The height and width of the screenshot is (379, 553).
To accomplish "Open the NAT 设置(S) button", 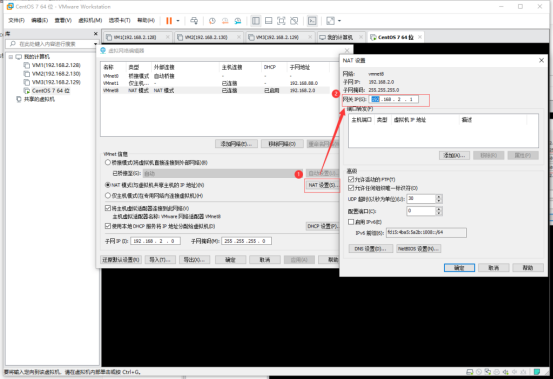I will tap(322, 185).
